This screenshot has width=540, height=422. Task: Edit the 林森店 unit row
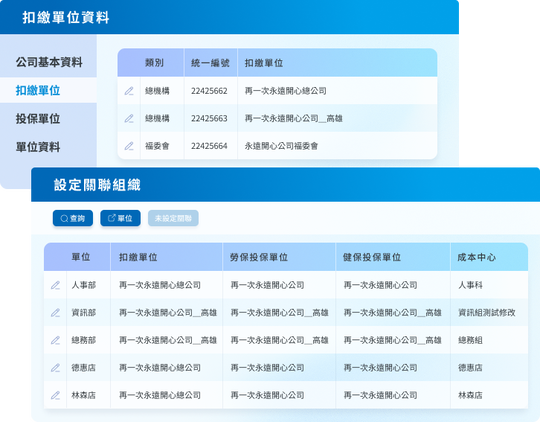click(x=55, y=395)
